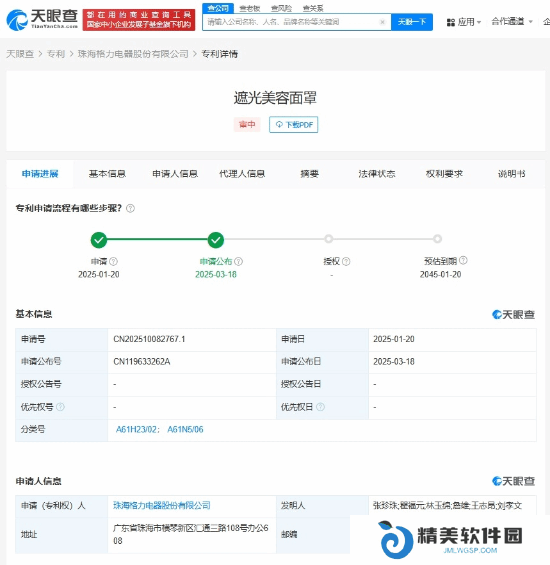Click help icon beside 申请公布 step
Screen dimensions: 550x565
click(239, 261)
